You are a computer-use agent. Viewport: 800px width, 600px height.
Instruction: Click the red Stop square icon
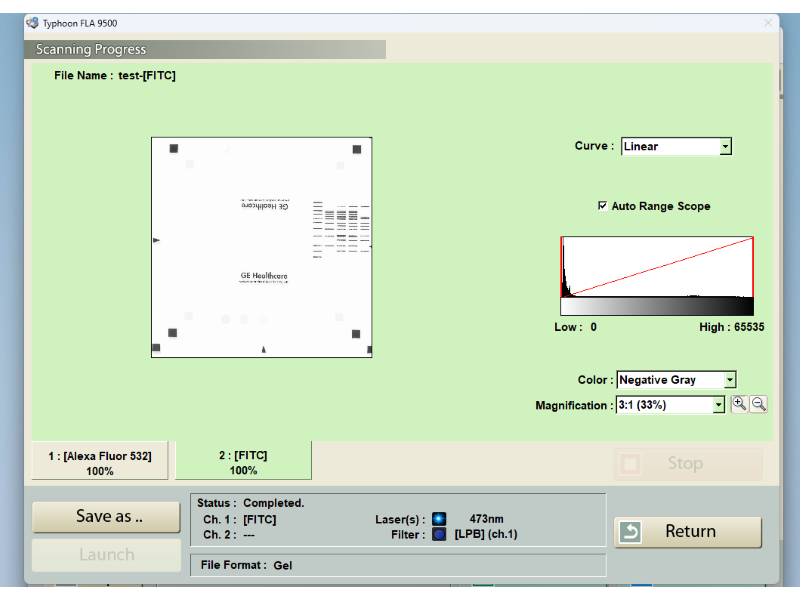[x=630, y=464]
